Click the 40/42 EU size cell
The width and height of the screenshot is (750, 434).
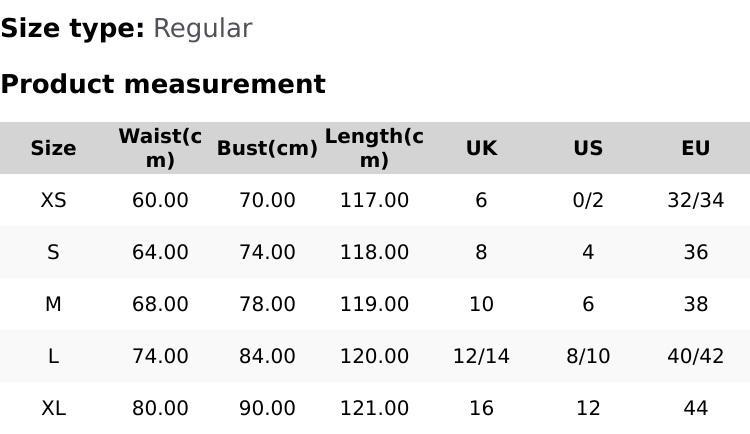(x=696, y=356)
